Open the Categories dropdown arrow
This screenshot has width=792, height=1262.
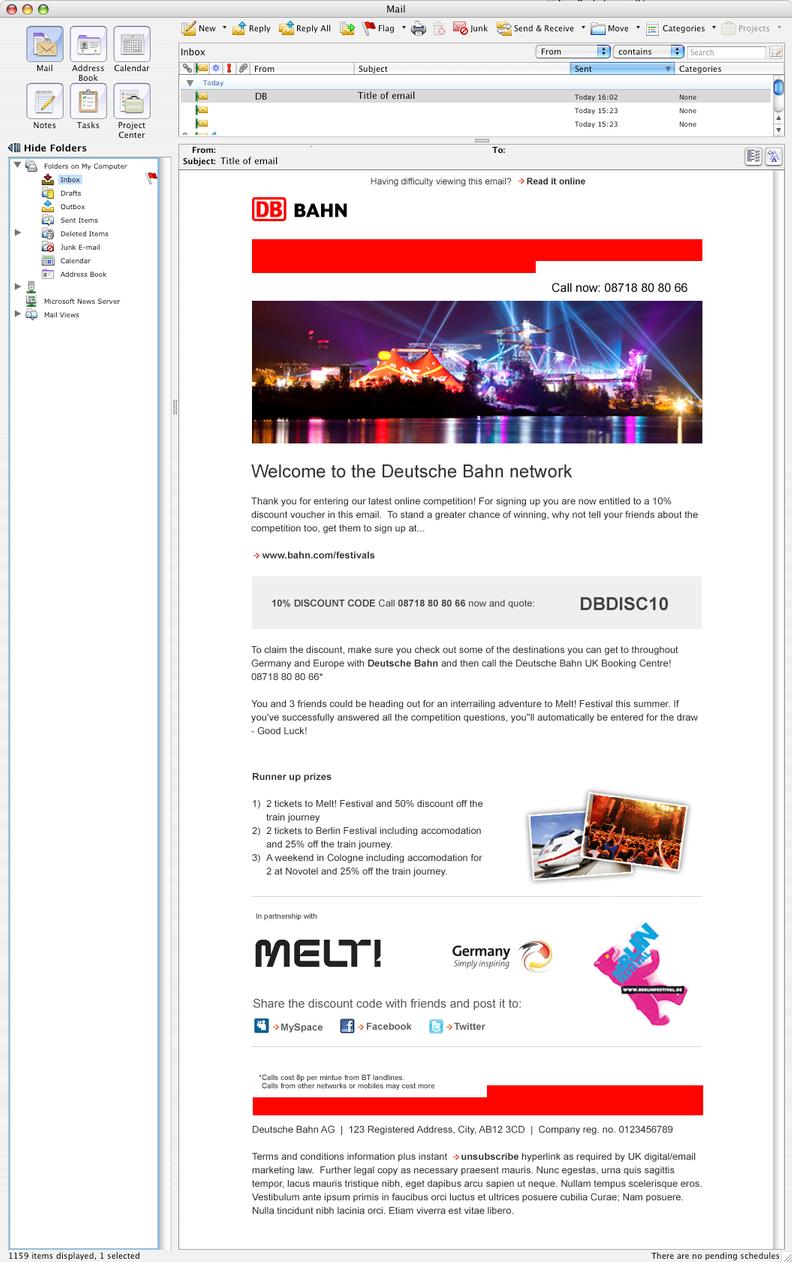click(x=713, y=28)
